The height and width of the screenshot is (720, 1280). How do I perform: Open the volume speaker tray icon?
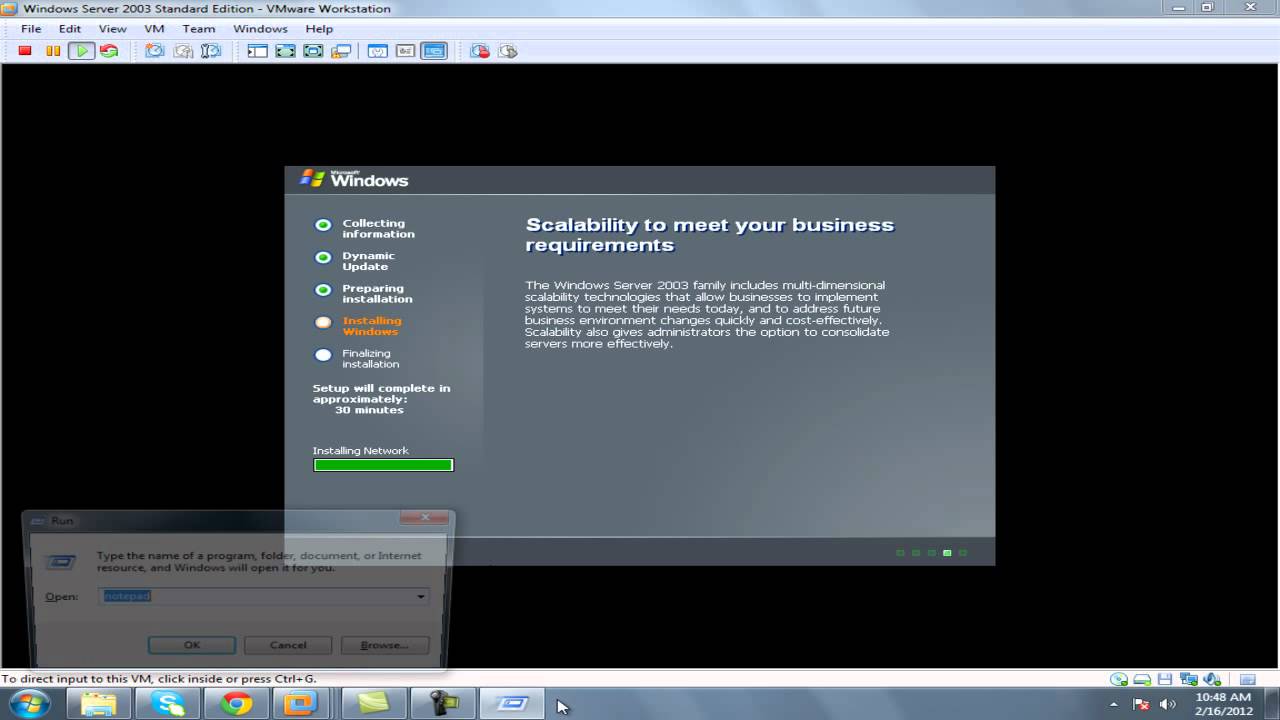[x=1167, y=704]
